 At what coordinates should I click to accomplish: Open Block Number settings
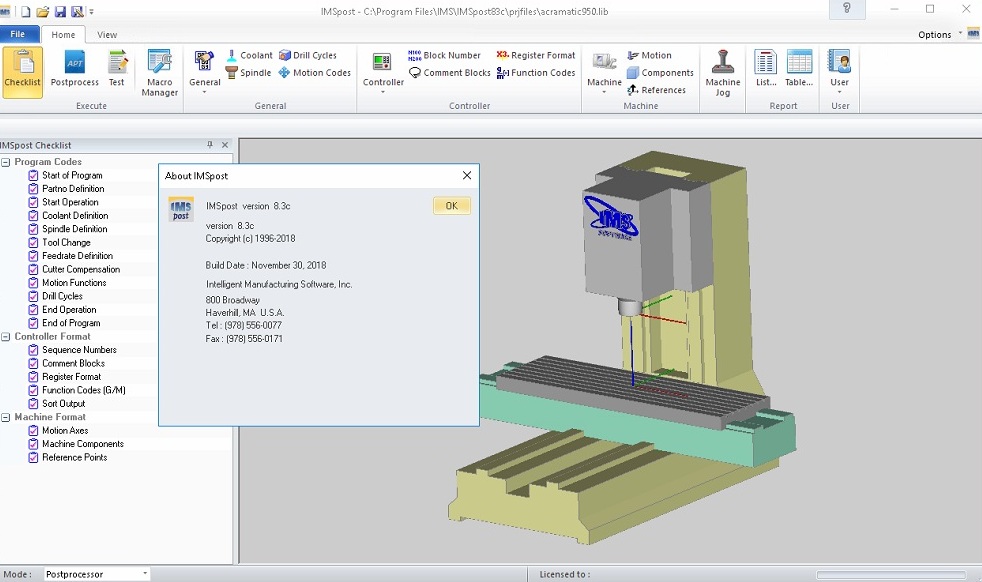444,55
